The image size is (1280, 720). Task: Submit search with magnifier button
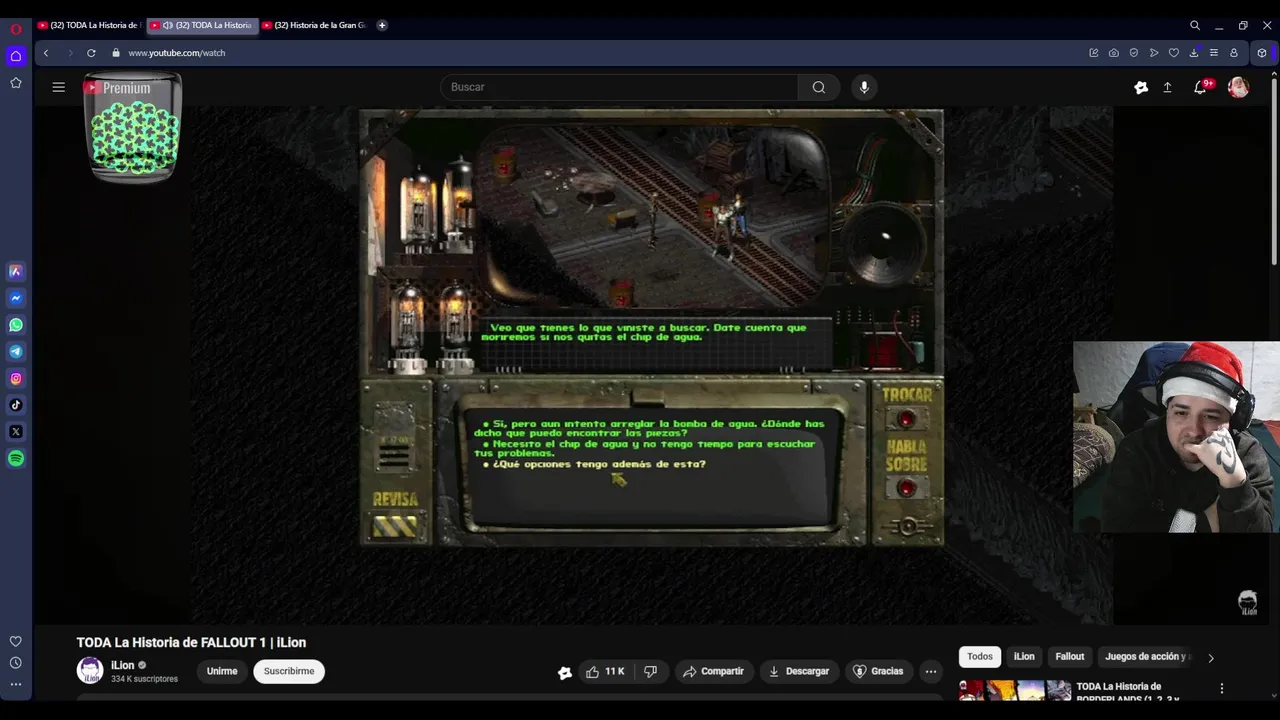pos(819,87)
